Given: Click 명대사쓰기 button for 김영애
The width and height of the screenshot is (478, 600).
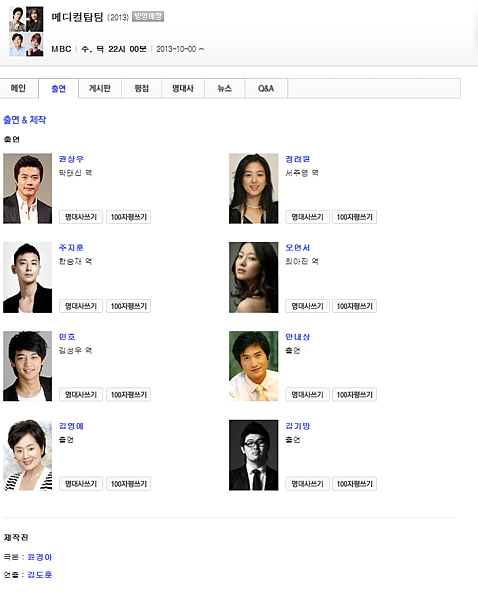Looking at the screenshot, I should click(x=81, y=484).
